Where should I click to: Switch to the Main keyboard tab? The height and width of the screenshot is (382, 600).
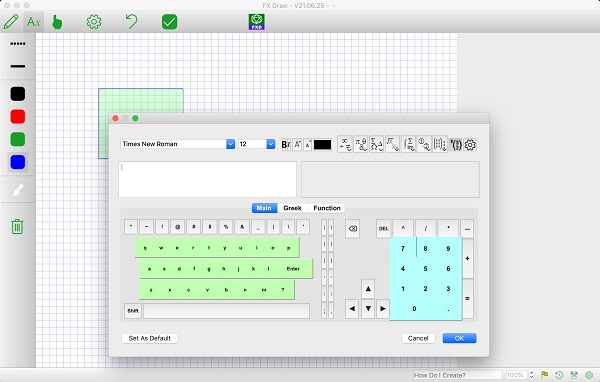click(x=264, y=208)
